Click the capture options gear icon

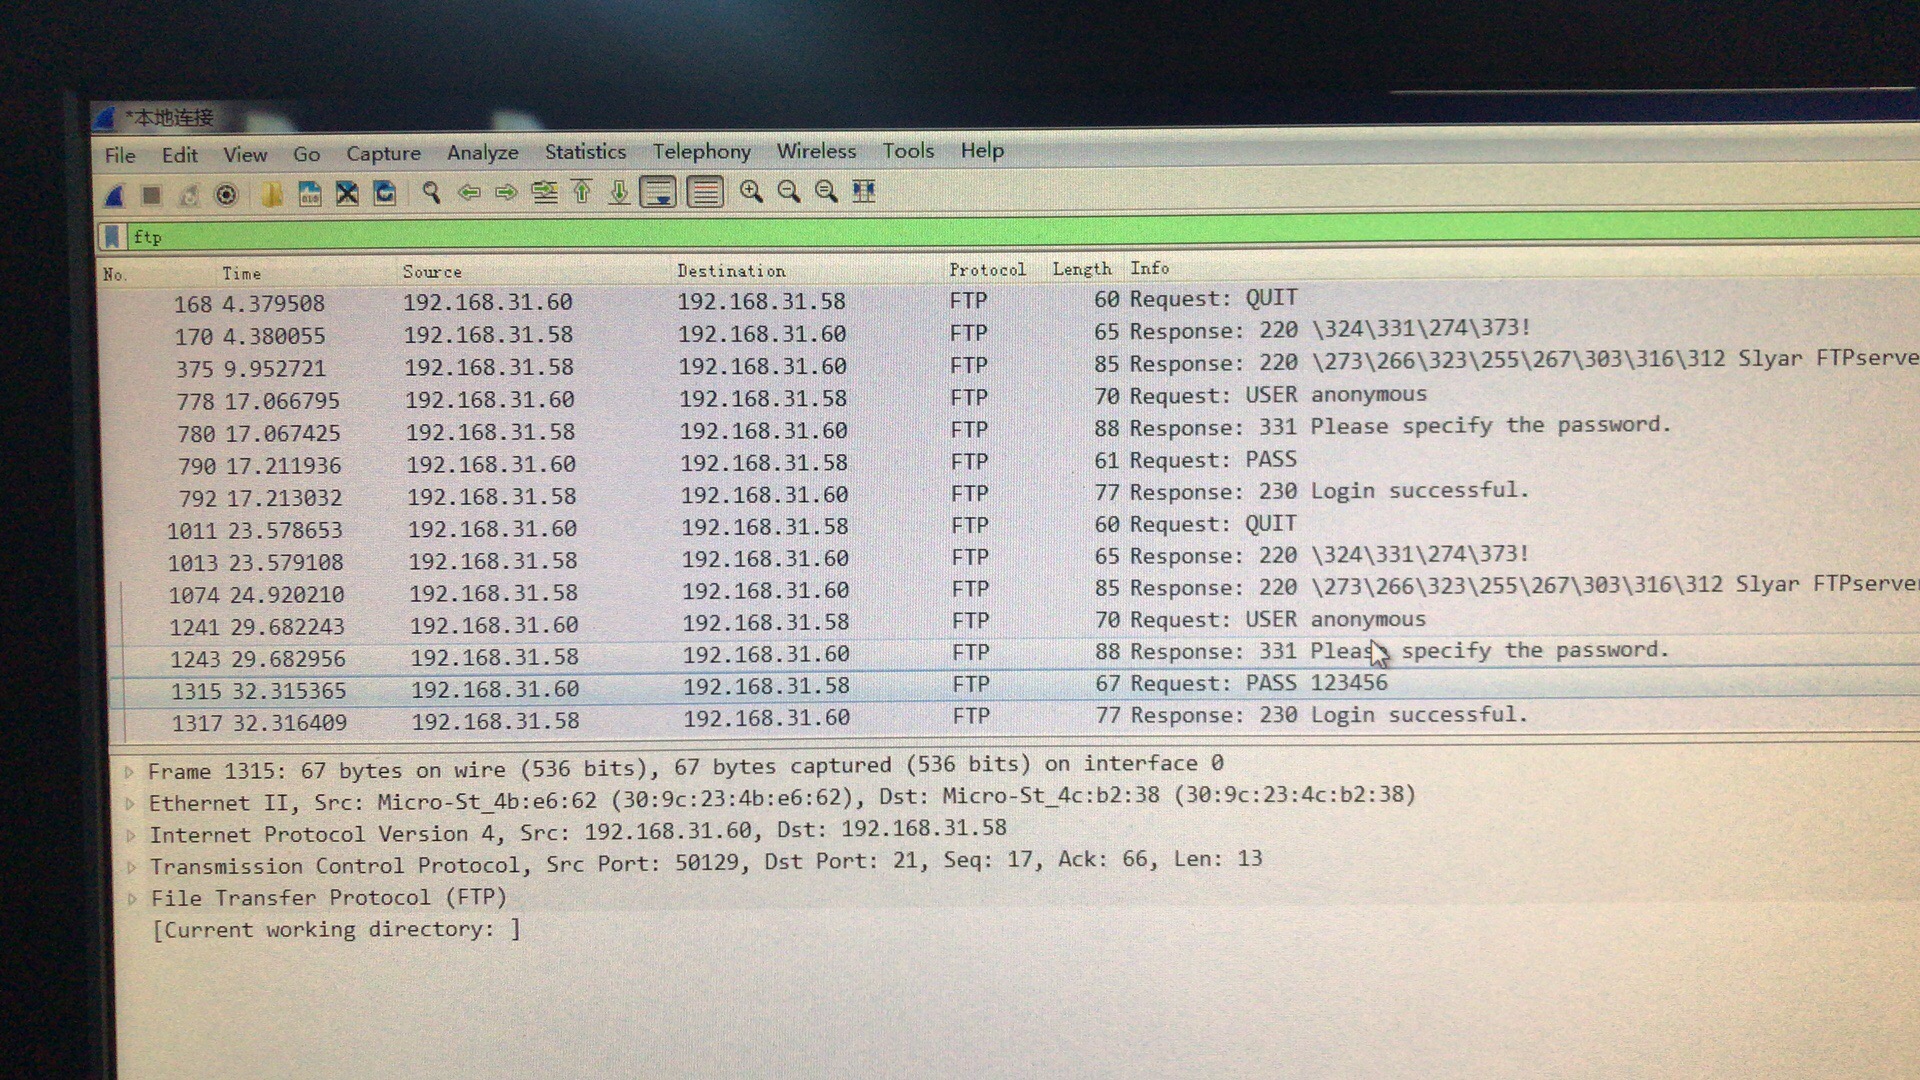point(227,194)
